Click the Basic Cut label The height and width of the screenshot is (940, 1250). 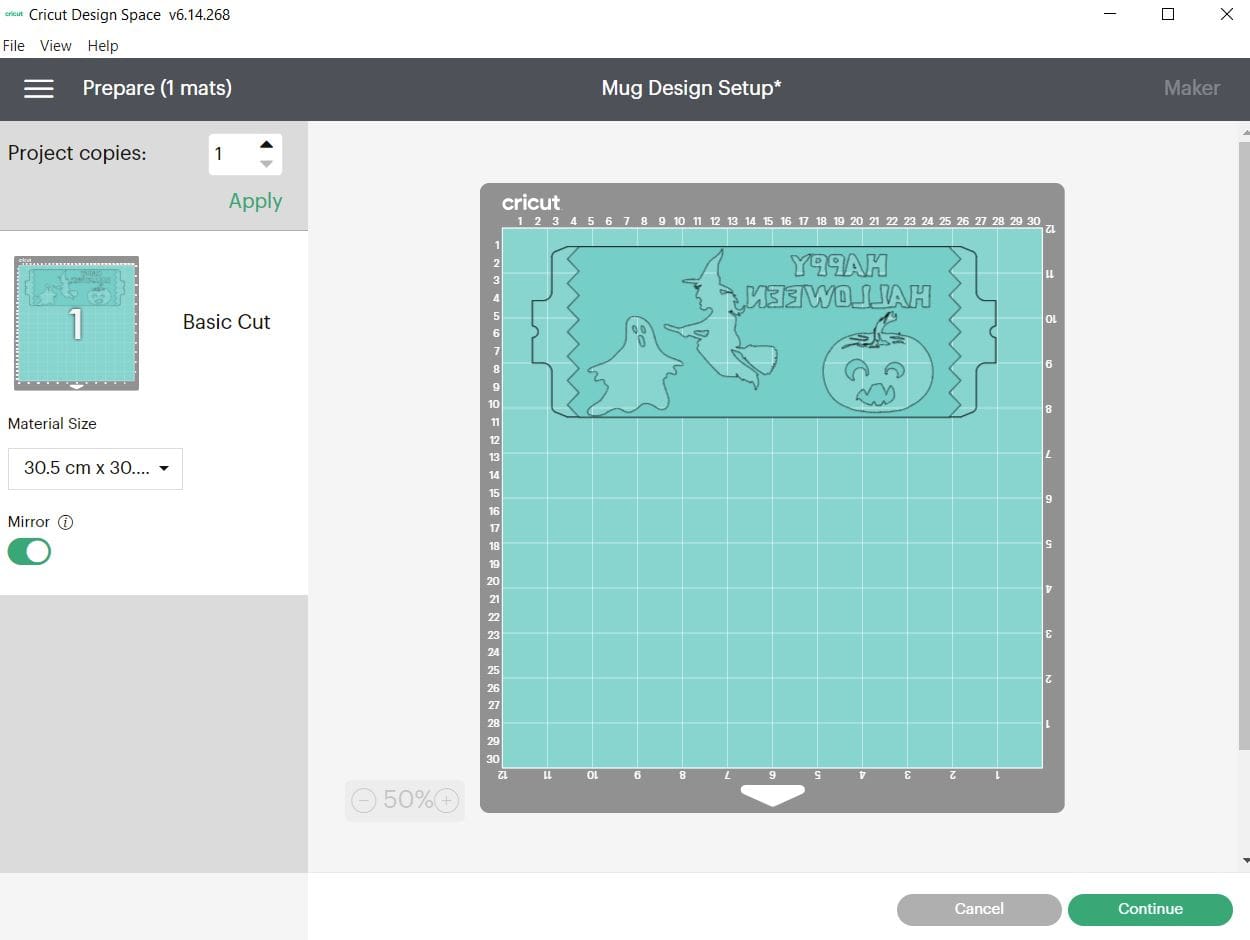point(227,322)
